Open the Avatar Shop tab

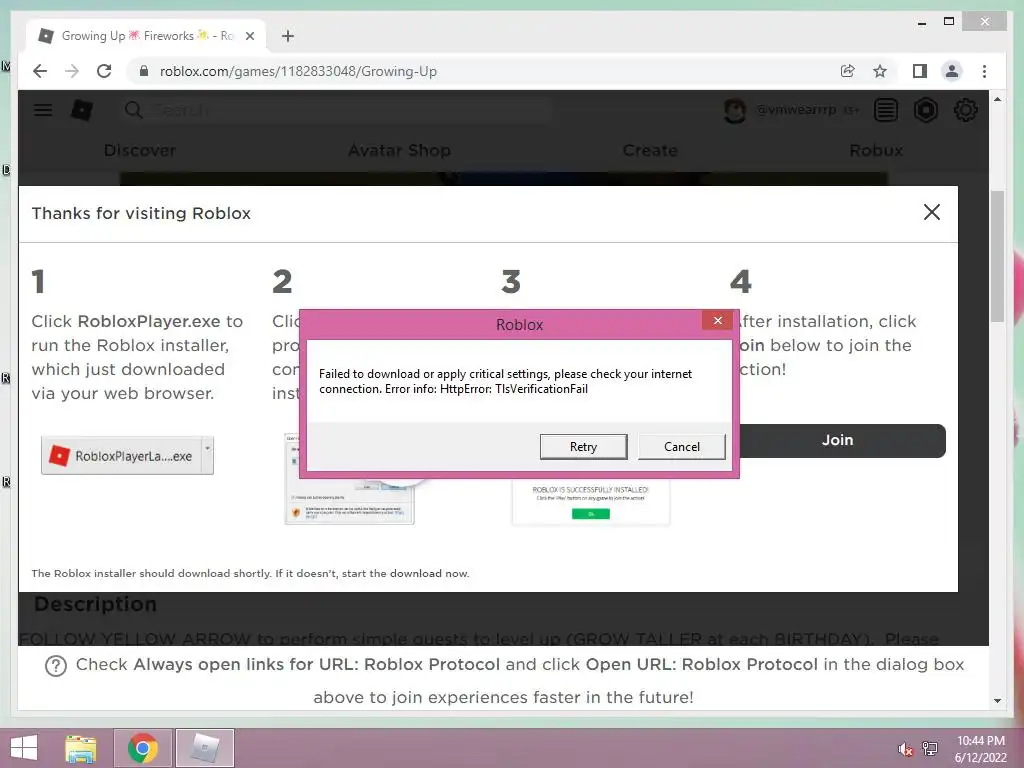[x=399, y=150]
